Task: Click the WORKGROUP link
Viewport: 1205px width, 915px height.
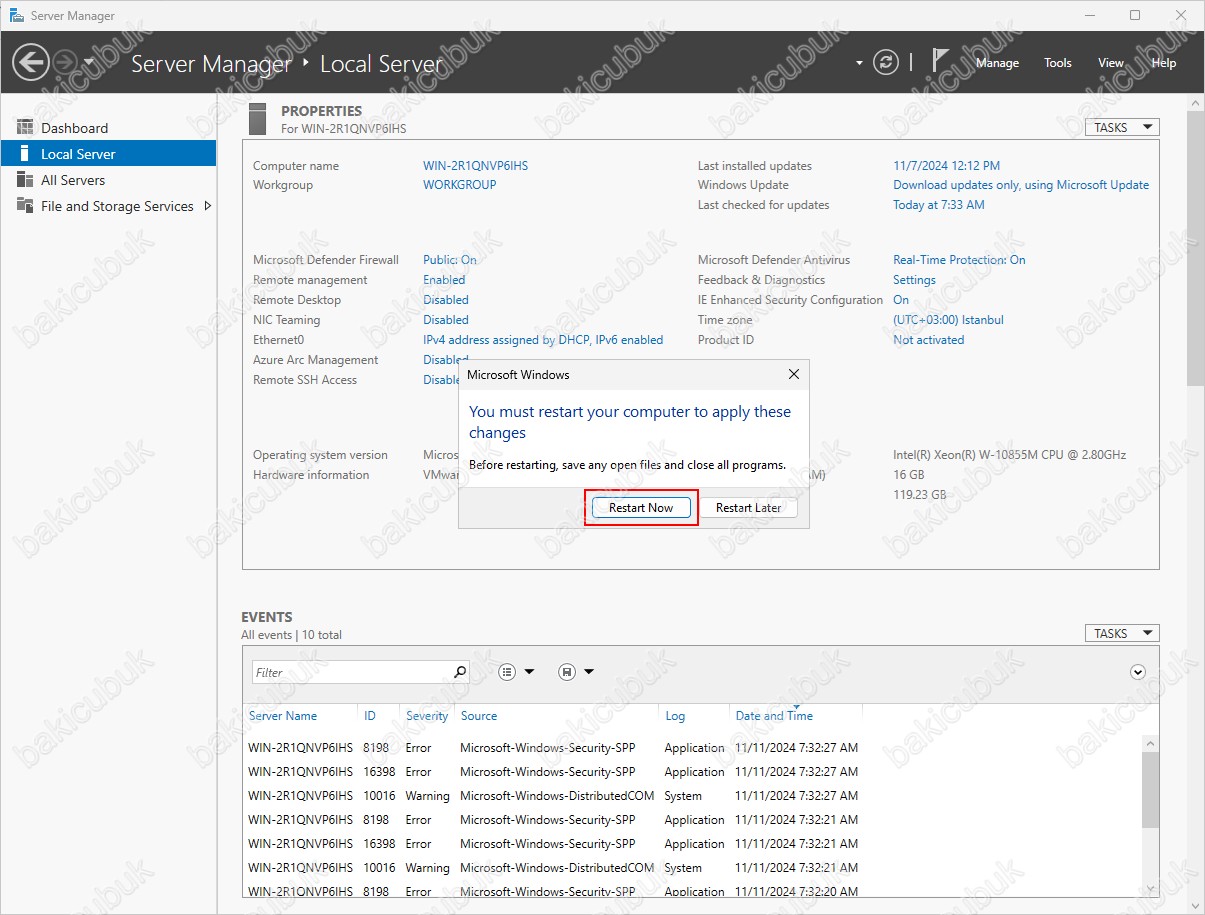Action: pyautogui.click(x=459, y=185)
